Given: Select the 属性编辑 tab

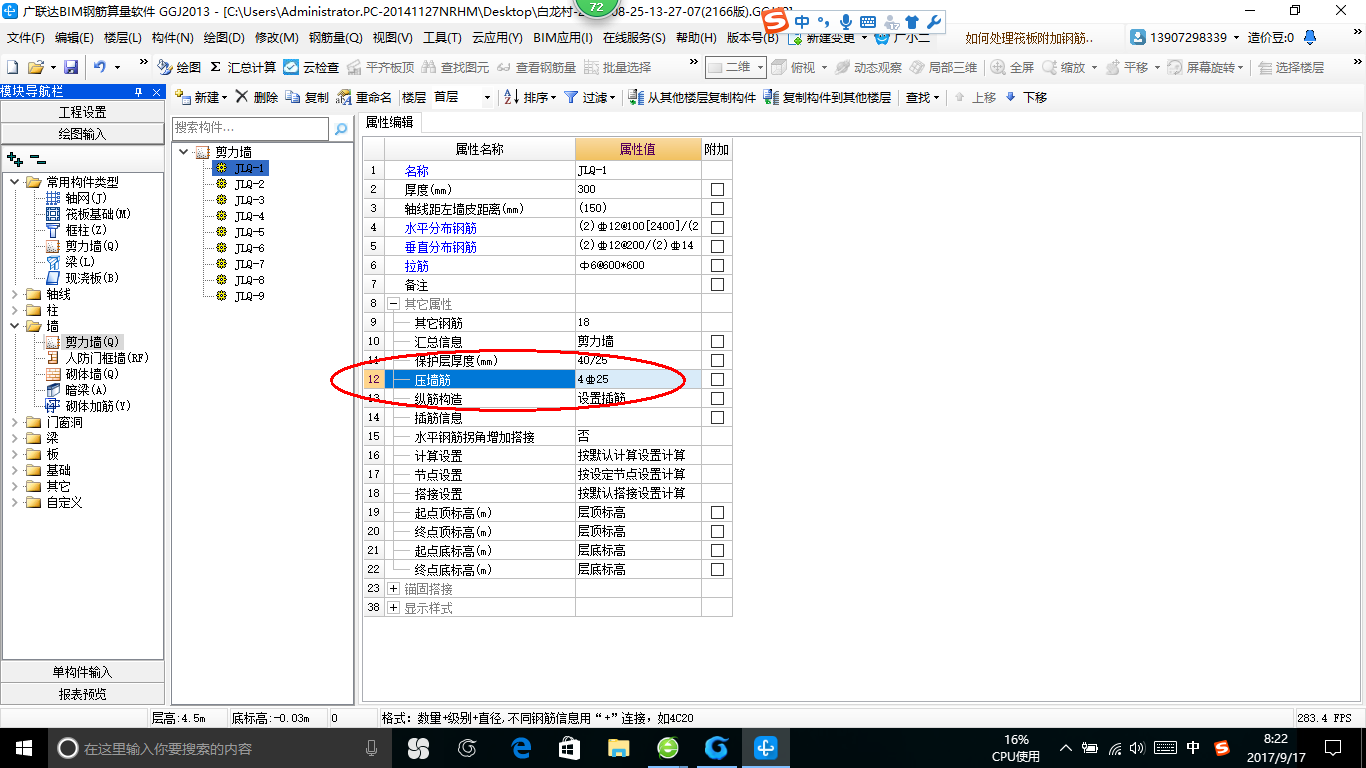Looking at the screenshot, I should (x=389, y=122).
